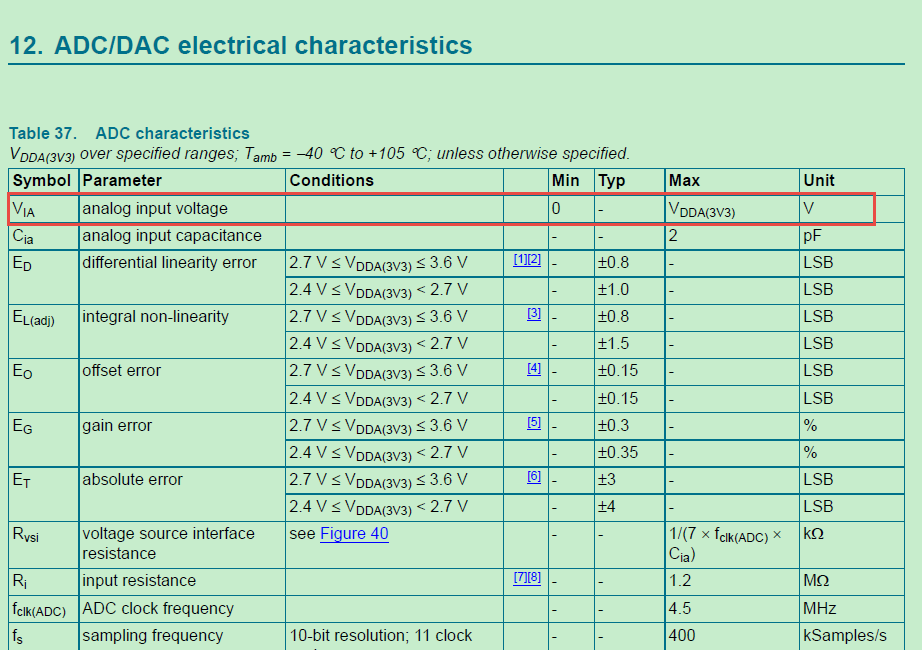
Task: Open footnote [4] beside offset error
Action: pyautogui.click(x=534, y=368)
